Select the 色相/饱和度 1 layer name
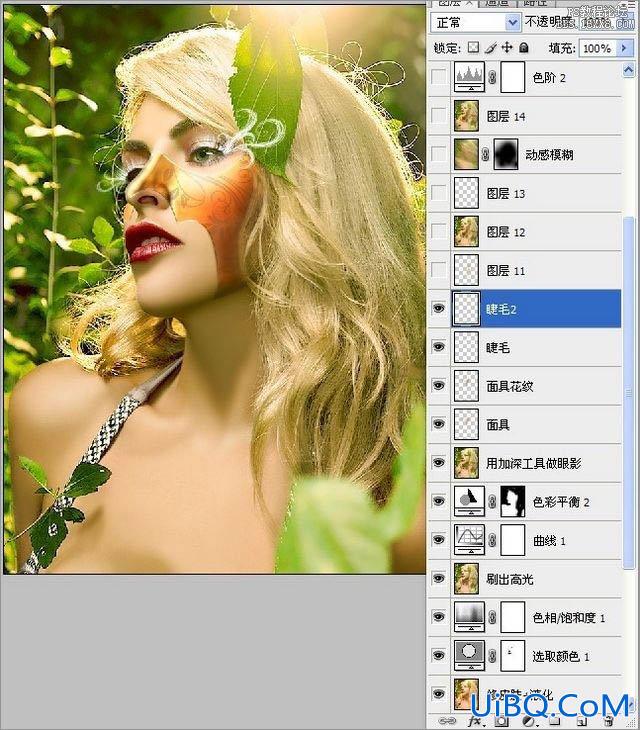 coord(568,618)
